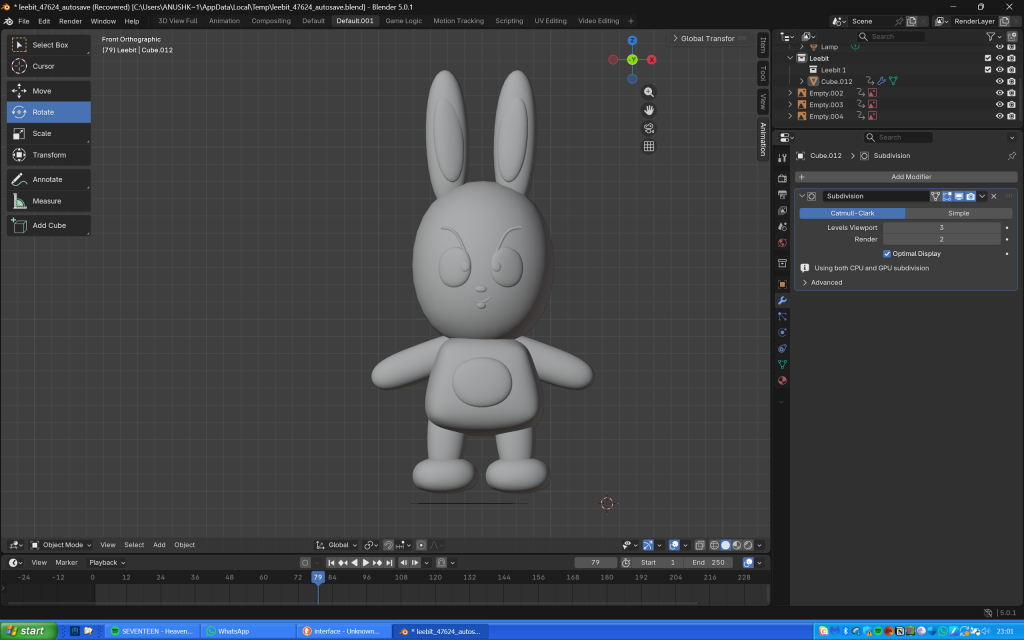This screenshot has height=640, width=1024.
Task: Select the Simple subdivision type
Action: tap(958, 213)
